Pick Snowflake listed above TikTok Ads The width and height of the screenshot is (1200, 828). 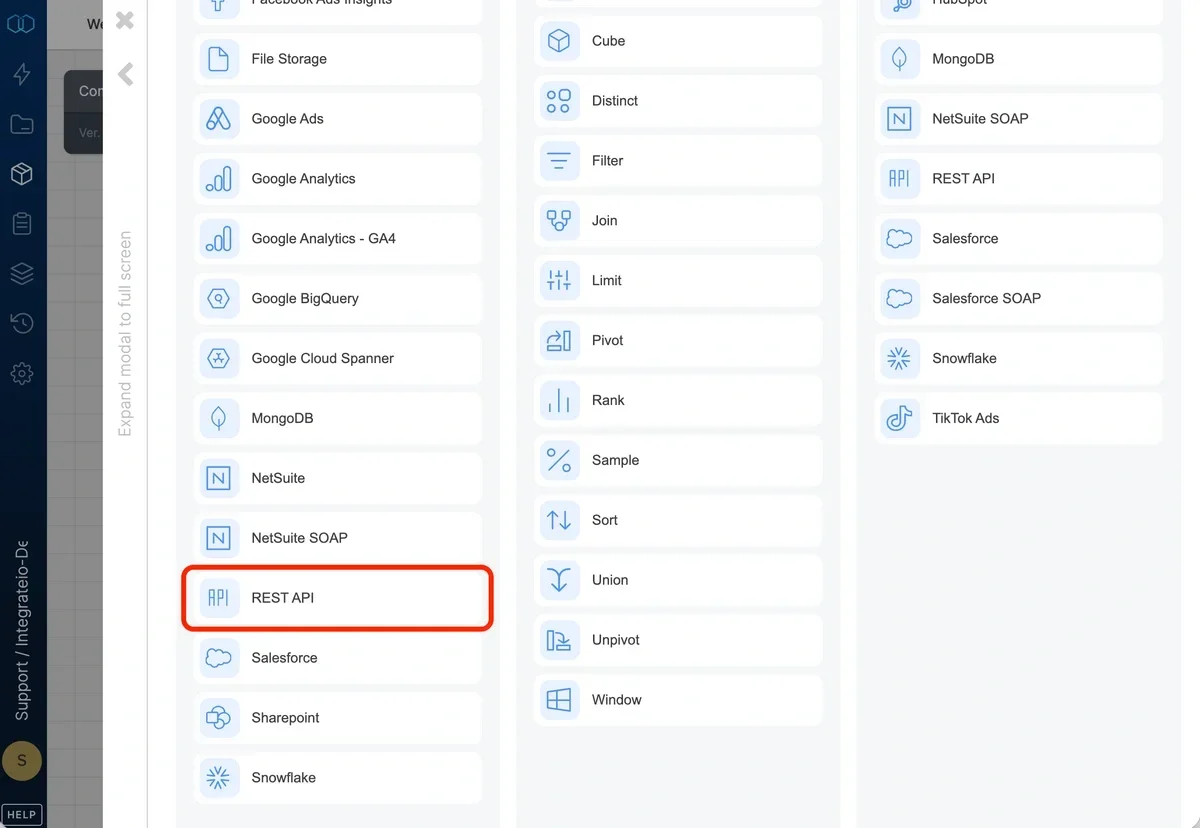click(1019, 359)
